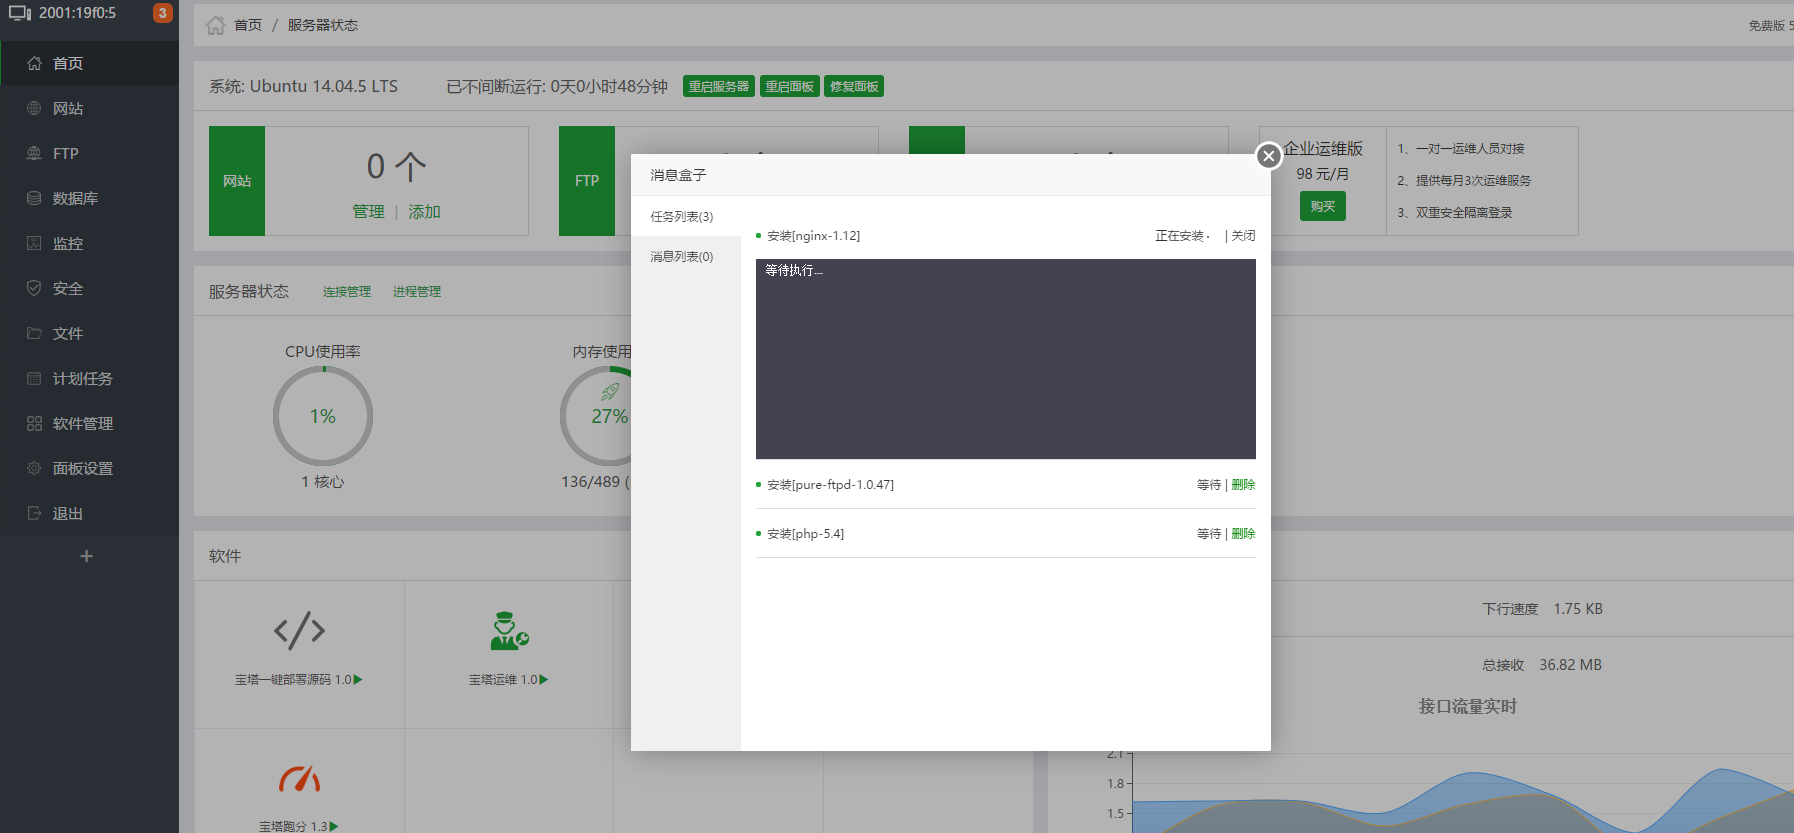Delete the pure-ftpd-1.0.47 install task

click(1243, 485)
